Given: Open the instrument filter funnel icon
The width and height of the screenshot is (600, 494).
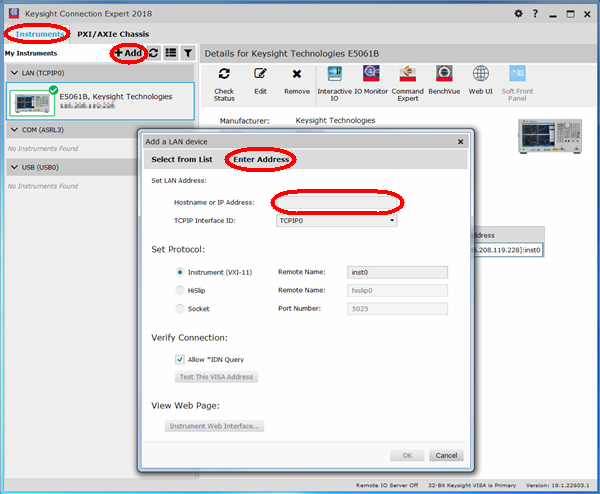Looking at the screenshot, I should (188, 53).
